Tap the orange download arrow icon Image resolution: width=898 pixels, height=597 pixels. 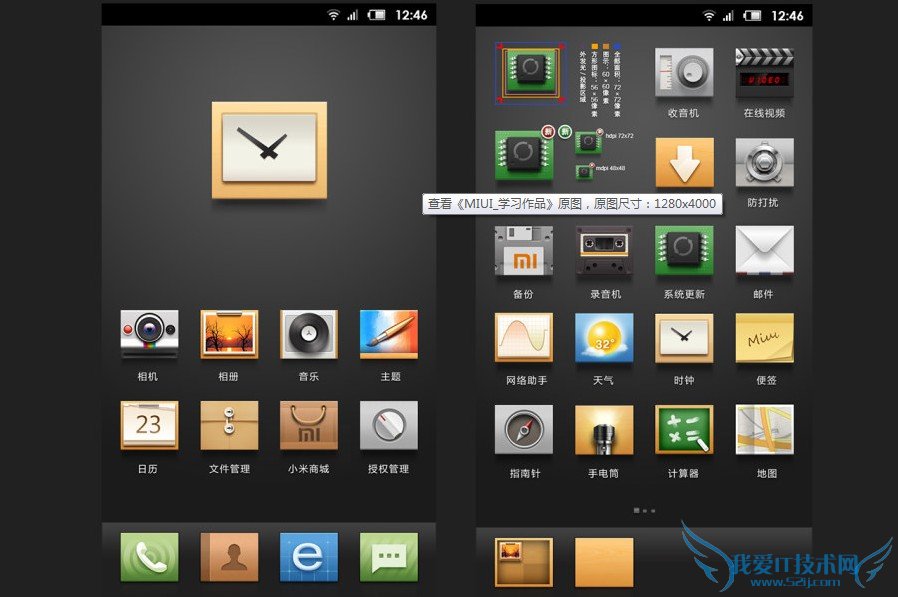pos(684,162)
